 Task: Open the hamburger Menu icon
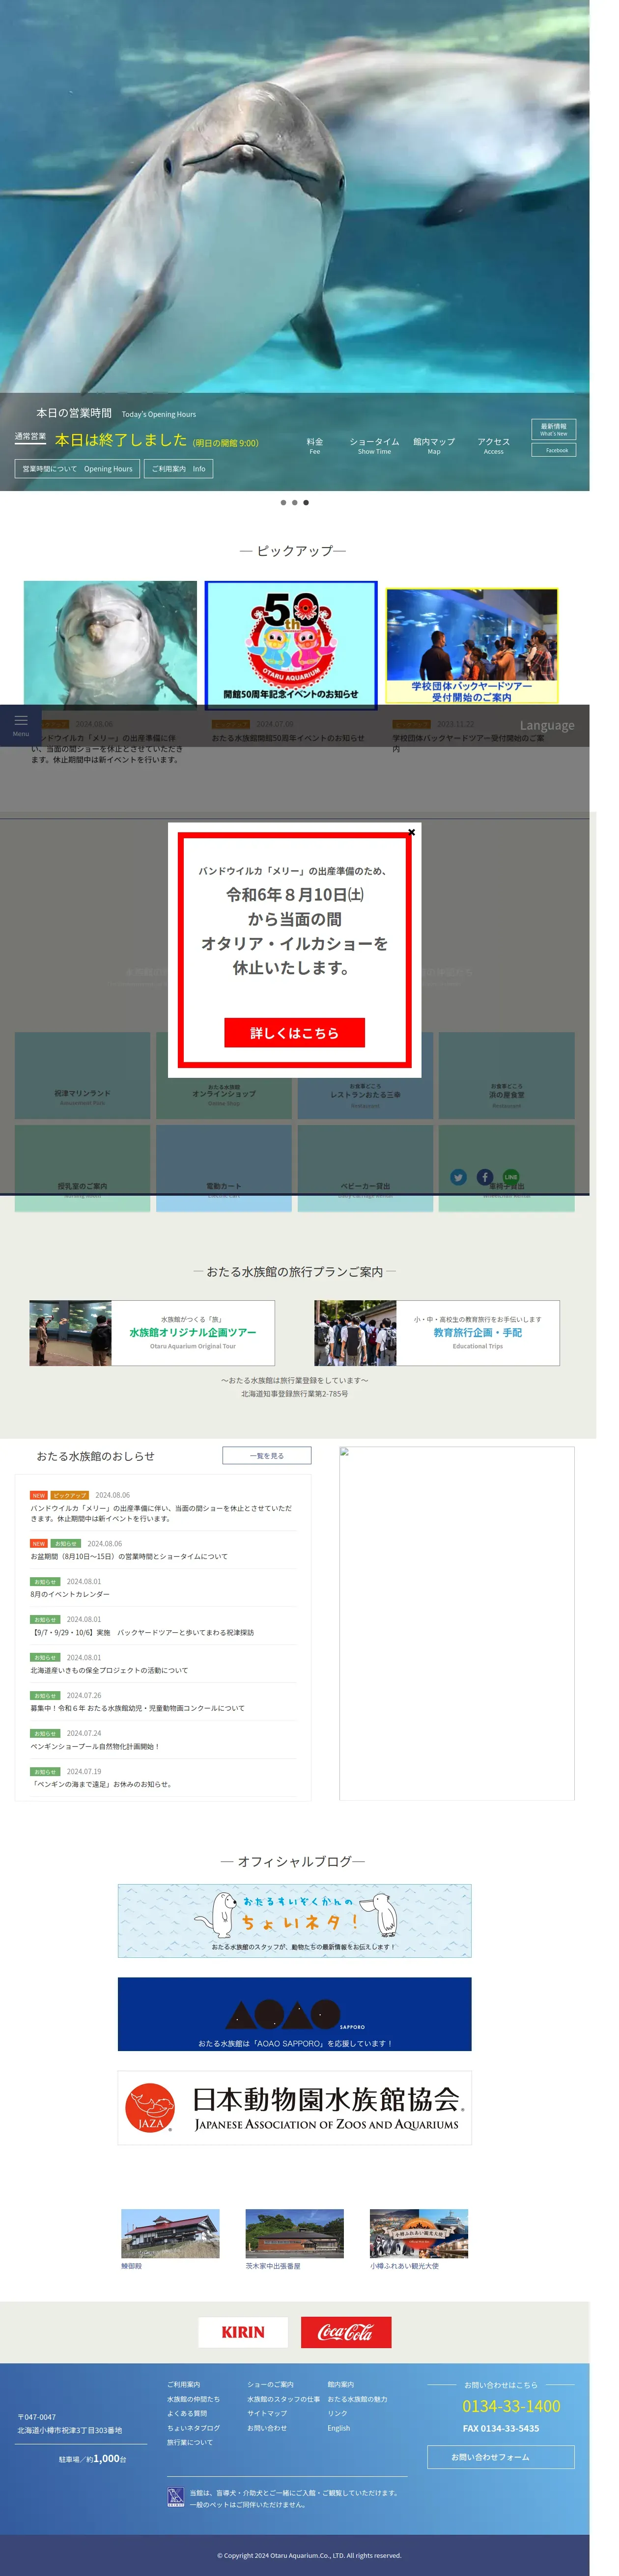pyautogui.click(x=21, y=725)
